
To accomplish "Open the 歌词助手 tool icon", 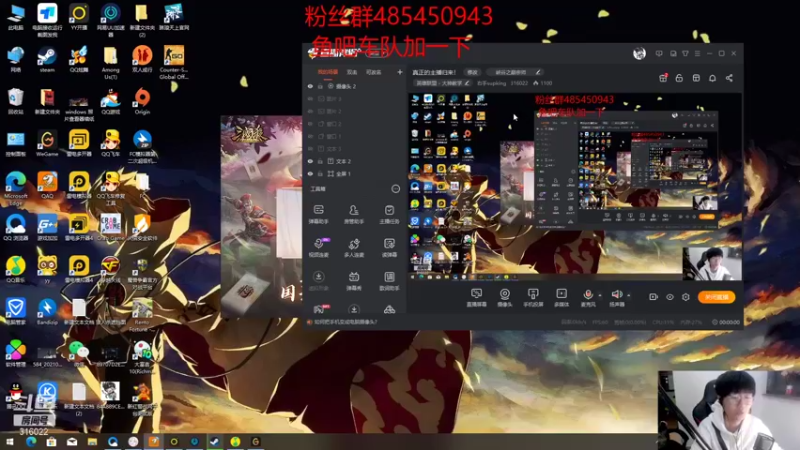I will (389, 281).
